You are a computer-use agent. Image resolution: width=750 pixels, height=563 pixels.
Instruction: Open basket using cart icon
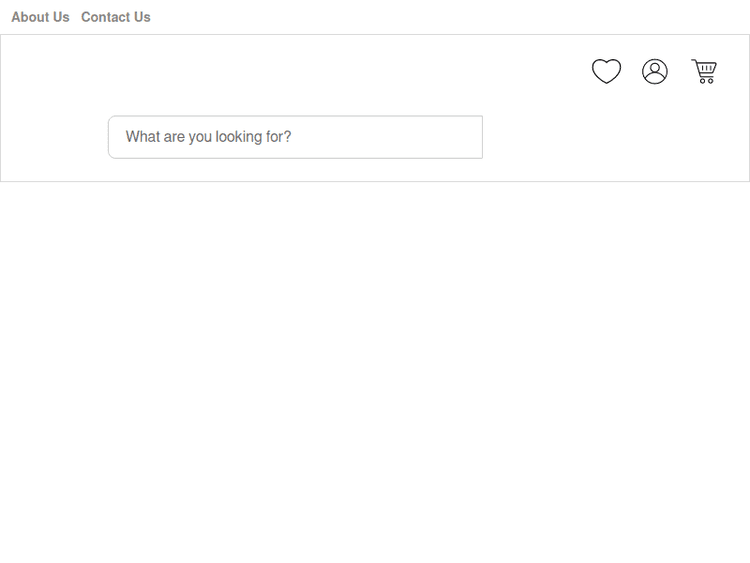pyautogui.click(x=704, y=71)
